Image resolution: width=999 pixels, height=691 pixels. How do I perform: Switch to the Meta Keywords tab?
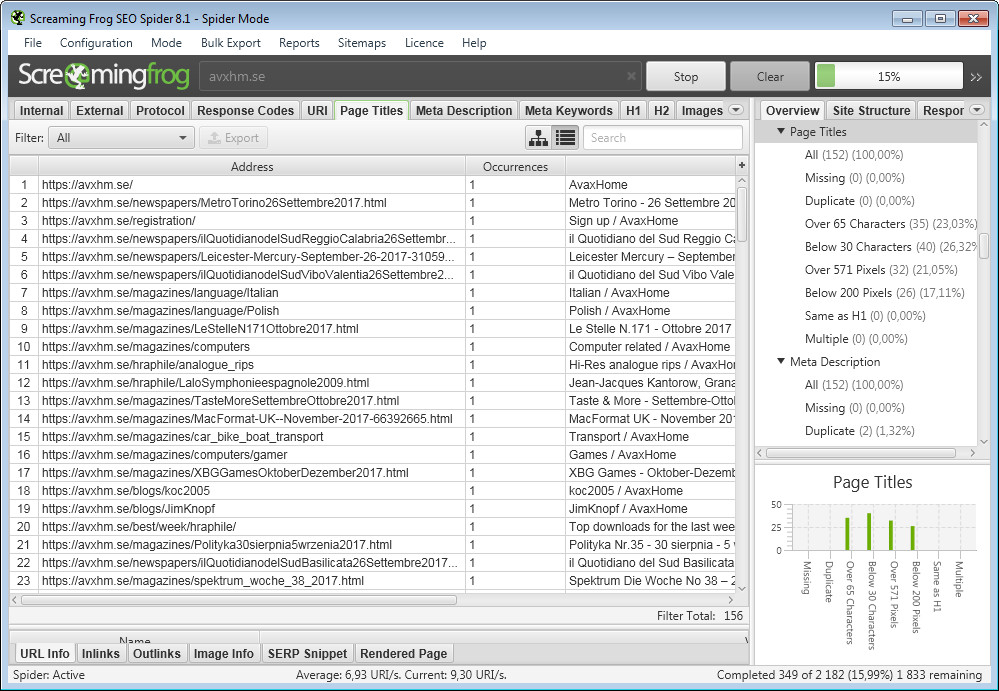(568, 110)
